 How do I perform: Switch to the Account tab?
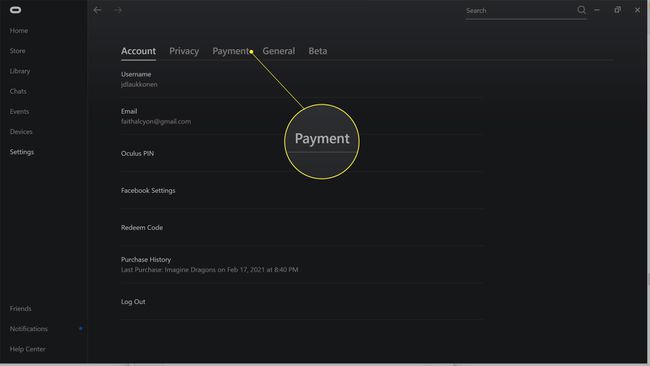tap(138, 51)
